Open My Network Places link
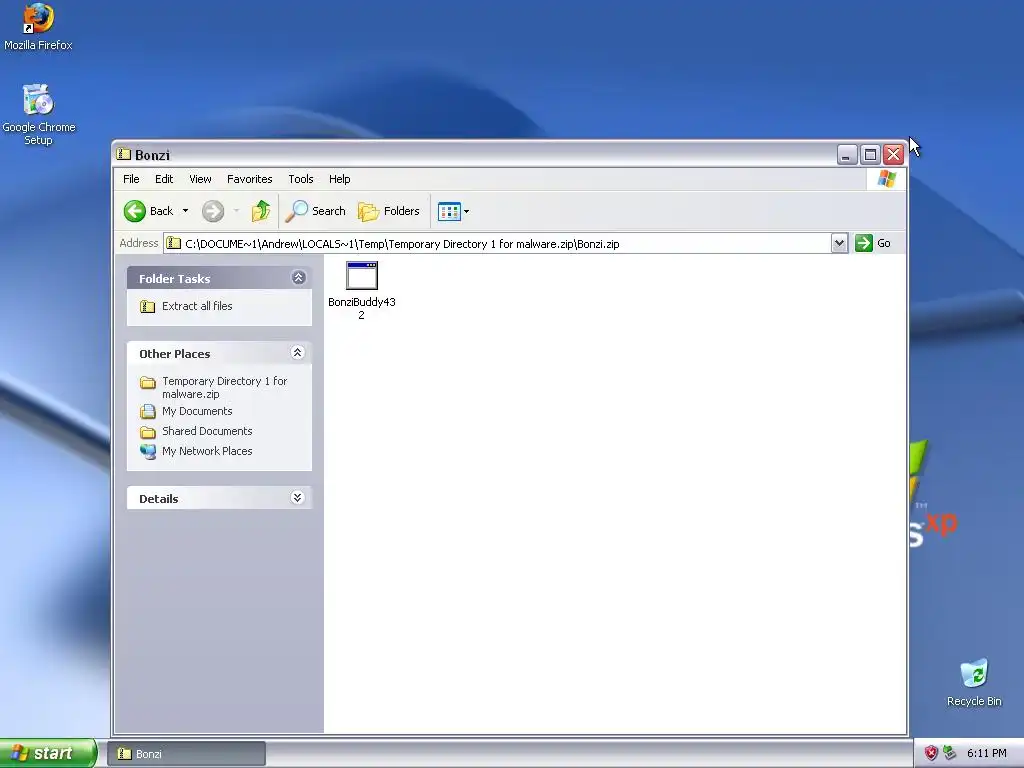This screenshot has height=768, width=1024. (x=207, y=451)
